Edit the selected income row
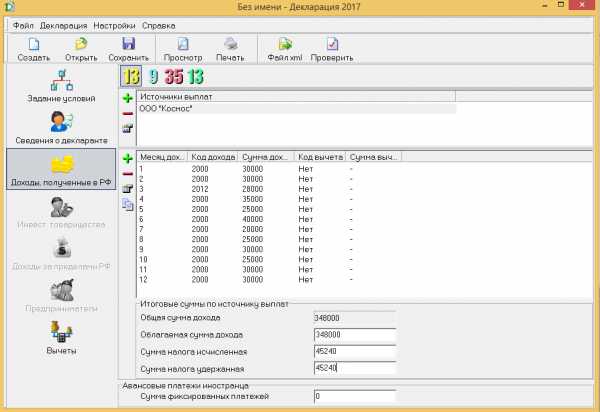Screen dimensions: 600x412 click(x=128, y=189)
